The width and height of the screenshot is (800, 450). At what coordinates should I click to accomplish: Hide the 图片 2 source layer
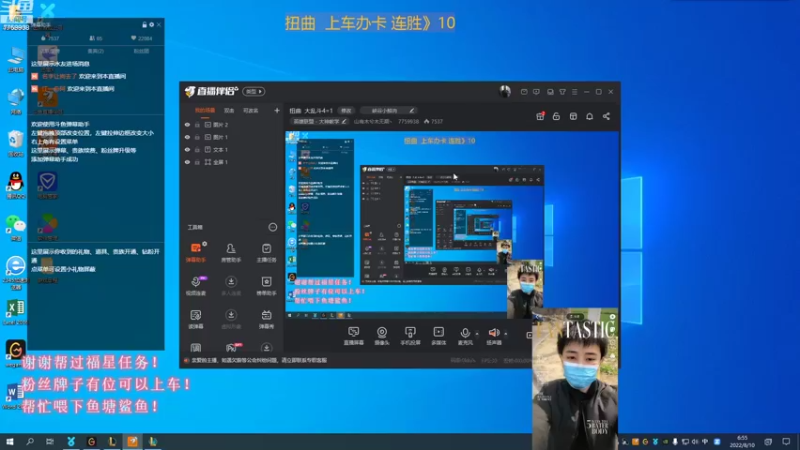pyautogui.click(x=187, y=124)
